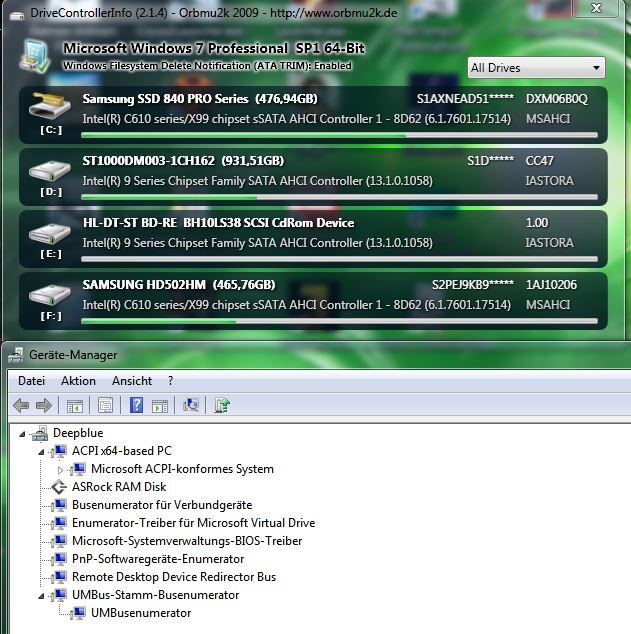This screenshot has width=631, height=634.
Task: Click icon beside Busenumerator für Verbundgeräte
Action: pyautogui.click(x=59, y=505)
